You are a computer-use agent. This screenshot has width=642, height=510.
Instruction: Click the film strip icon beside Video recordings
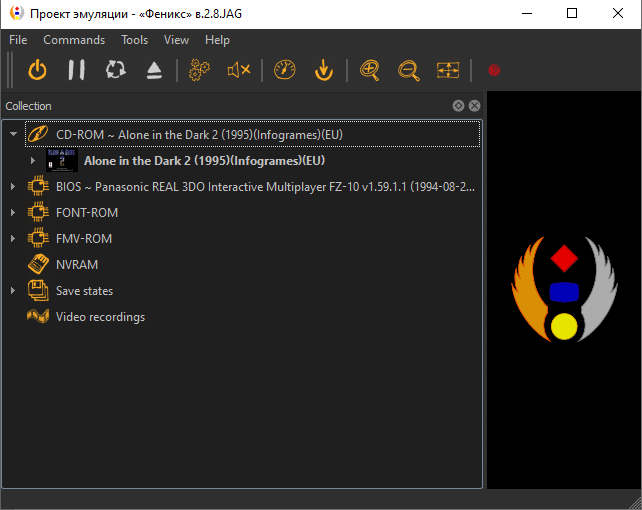(x=38, y=316)
